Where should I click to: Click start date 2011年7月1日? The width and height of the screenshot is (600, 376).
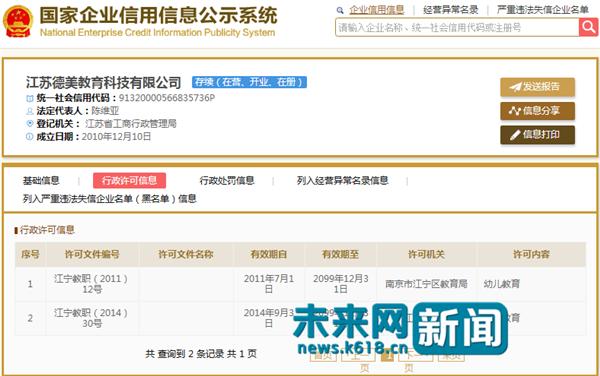269,284
